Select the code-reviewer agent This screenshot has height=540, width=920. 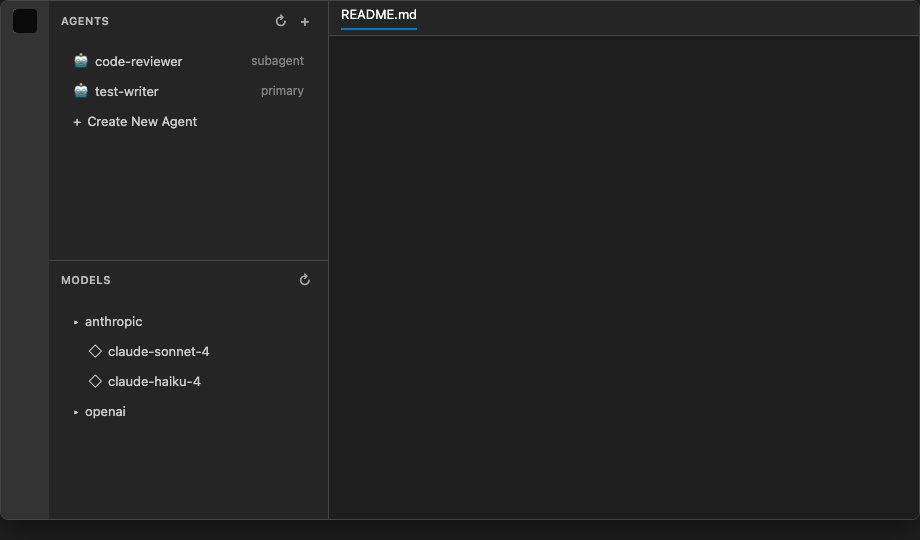click(x=188, y=61)
